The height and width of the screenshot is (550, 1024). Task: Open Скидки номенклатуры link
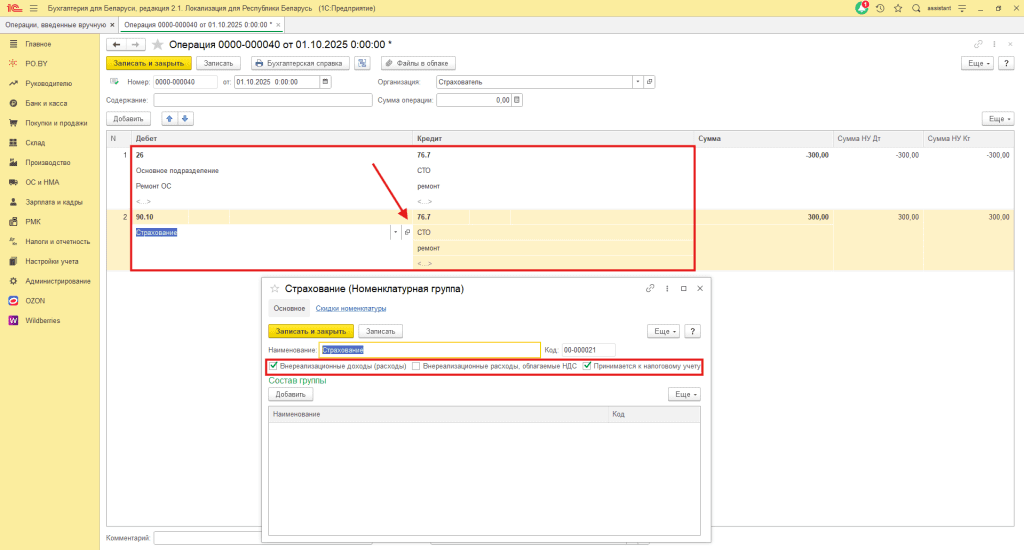[x=351, y=308]
